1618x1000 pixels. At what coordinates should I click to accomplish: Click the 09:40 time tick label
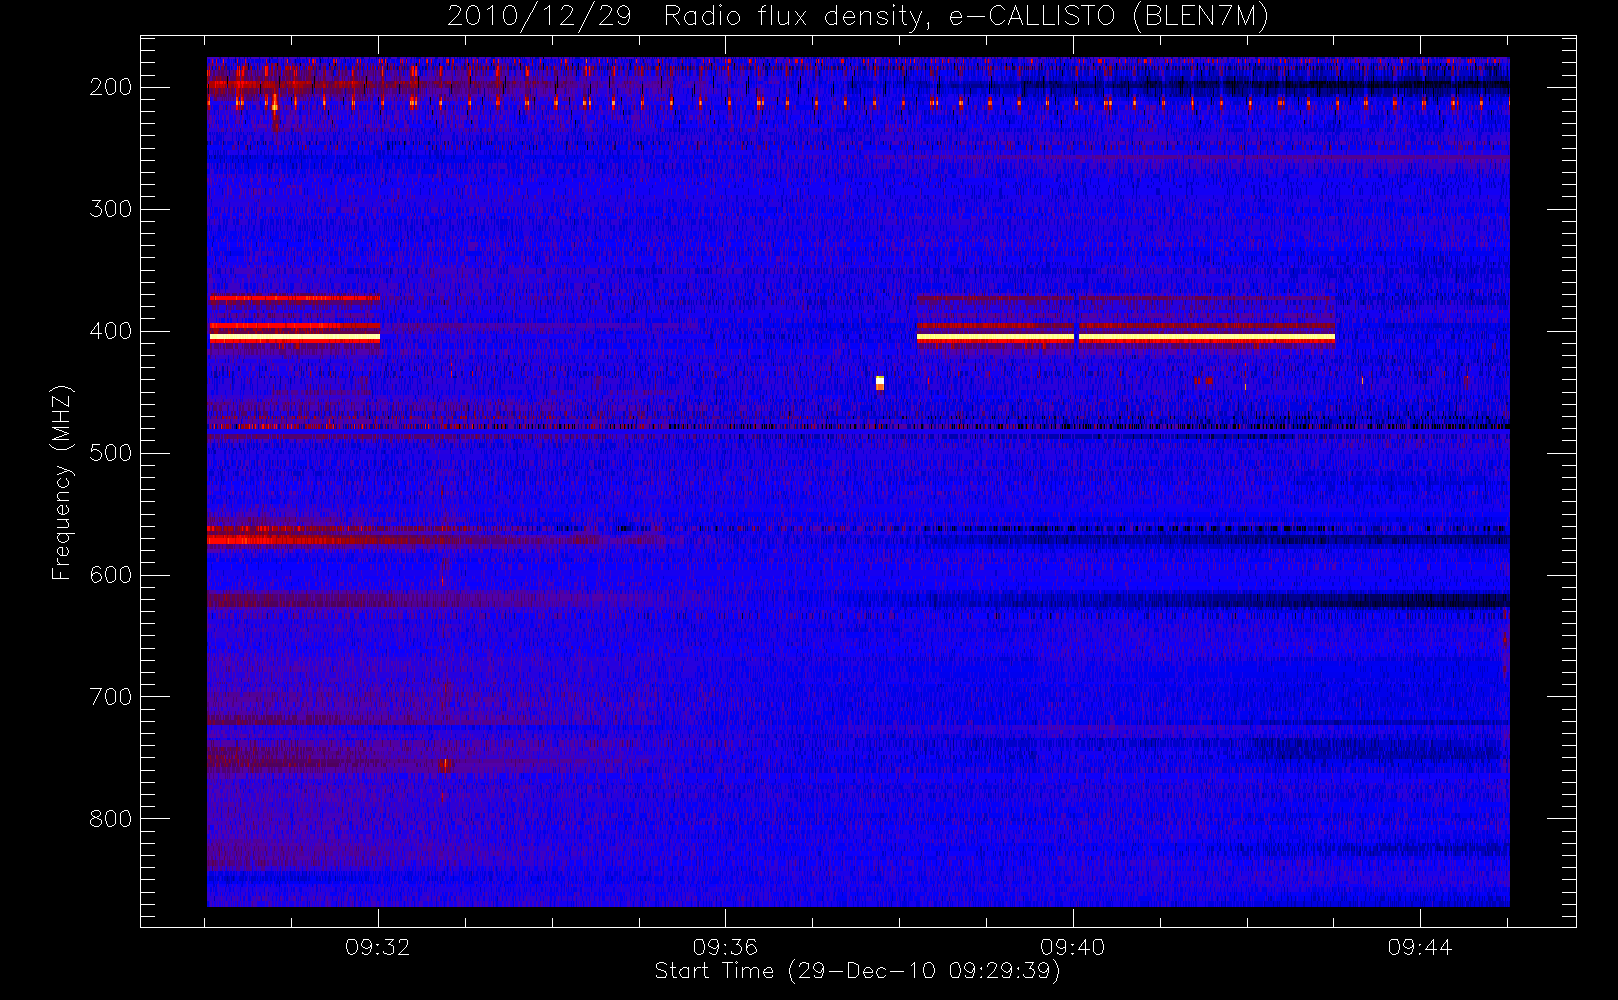point(1073,947)
